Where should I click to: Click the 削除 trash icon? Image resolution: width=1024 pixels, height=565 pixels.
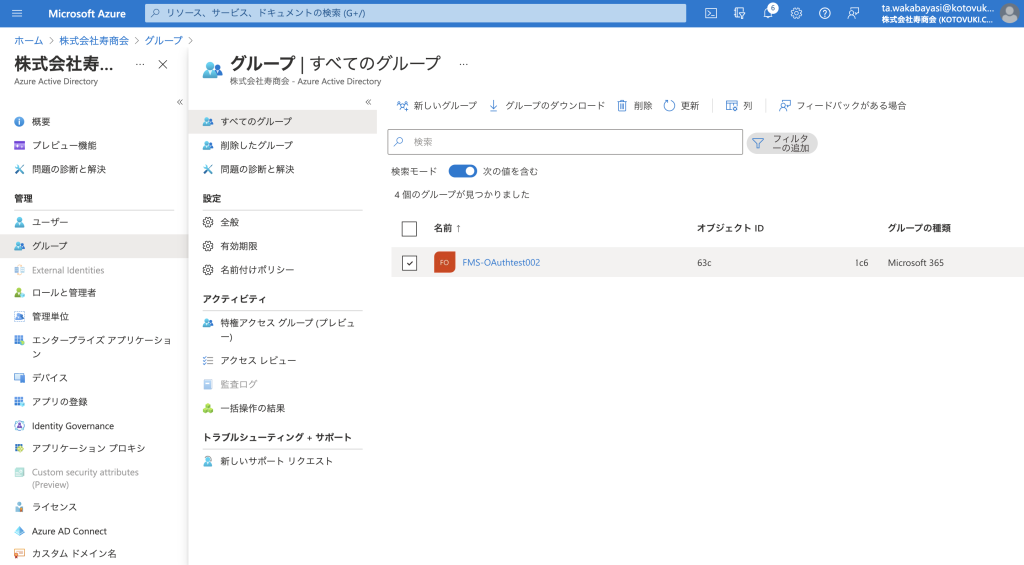[x=622, y=105]
